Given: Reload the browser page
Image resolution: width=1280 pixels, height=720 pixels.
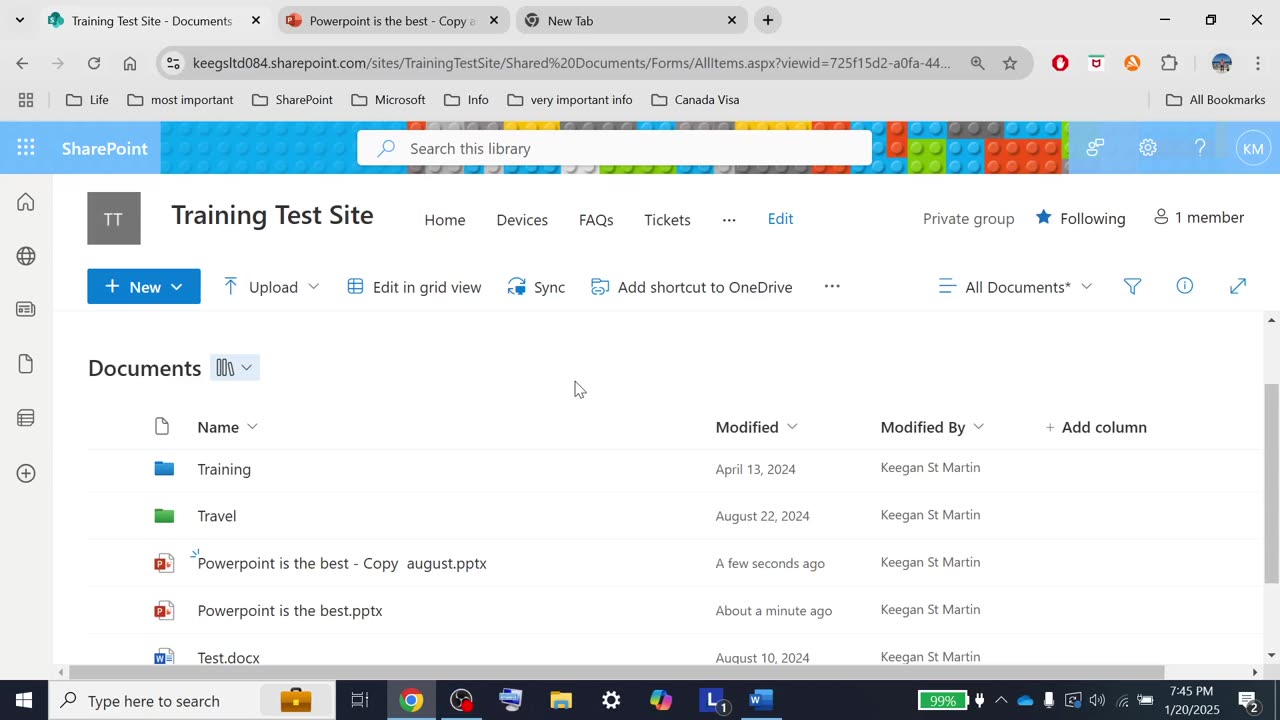Looking at the screenshot, I should pos(94,63).
